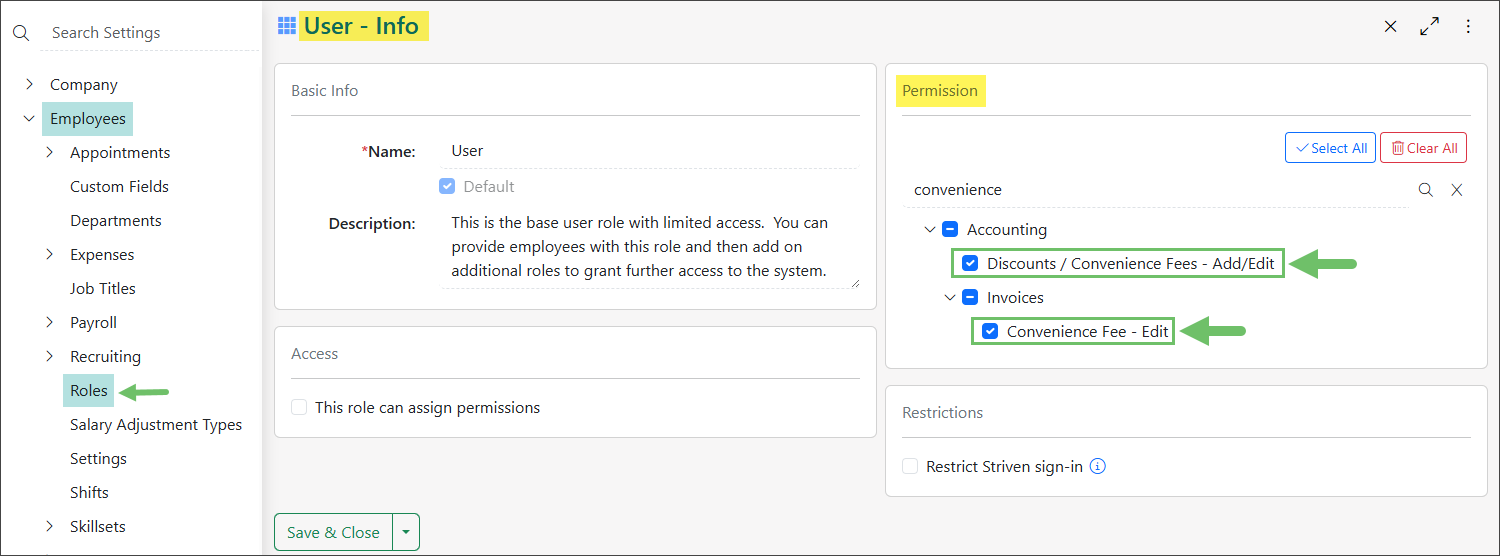This screenshot has height=556, width=1500.
Task: Expand the Recruiting submenu
Action: pos(50,356)
